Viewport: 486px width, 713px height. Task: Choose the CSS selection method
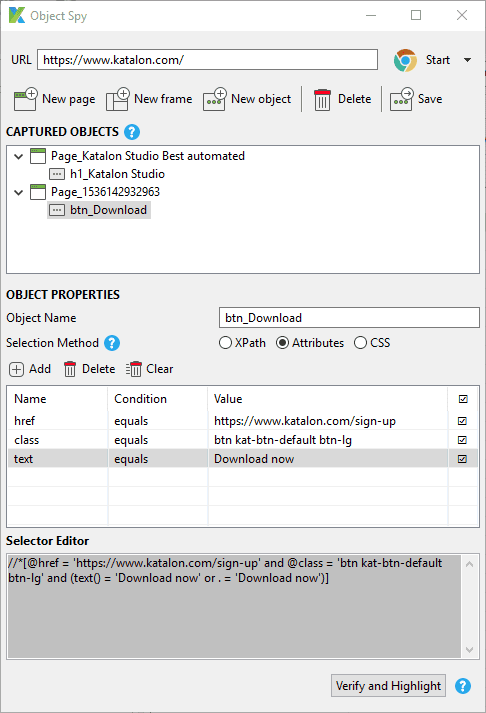[x=361, y=342]
